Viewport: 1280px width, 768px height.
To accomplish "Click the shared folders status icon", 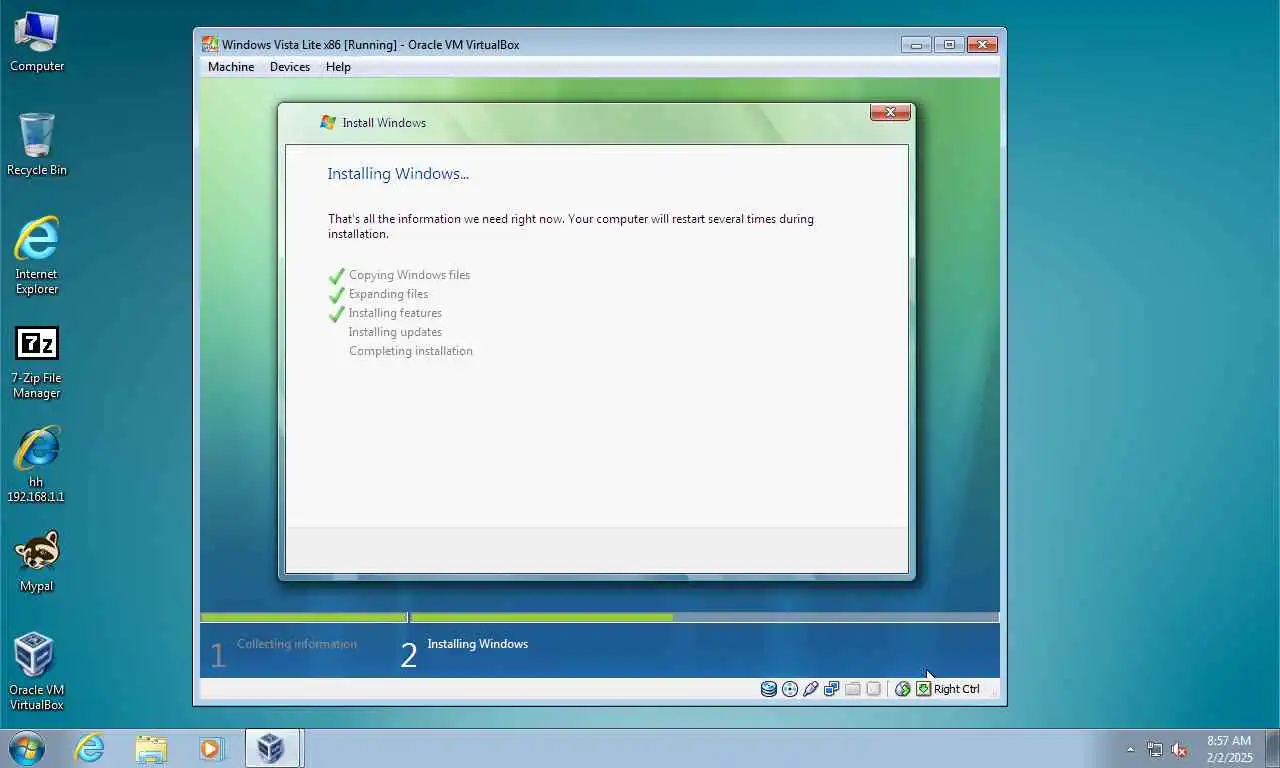I will [853, 689].
